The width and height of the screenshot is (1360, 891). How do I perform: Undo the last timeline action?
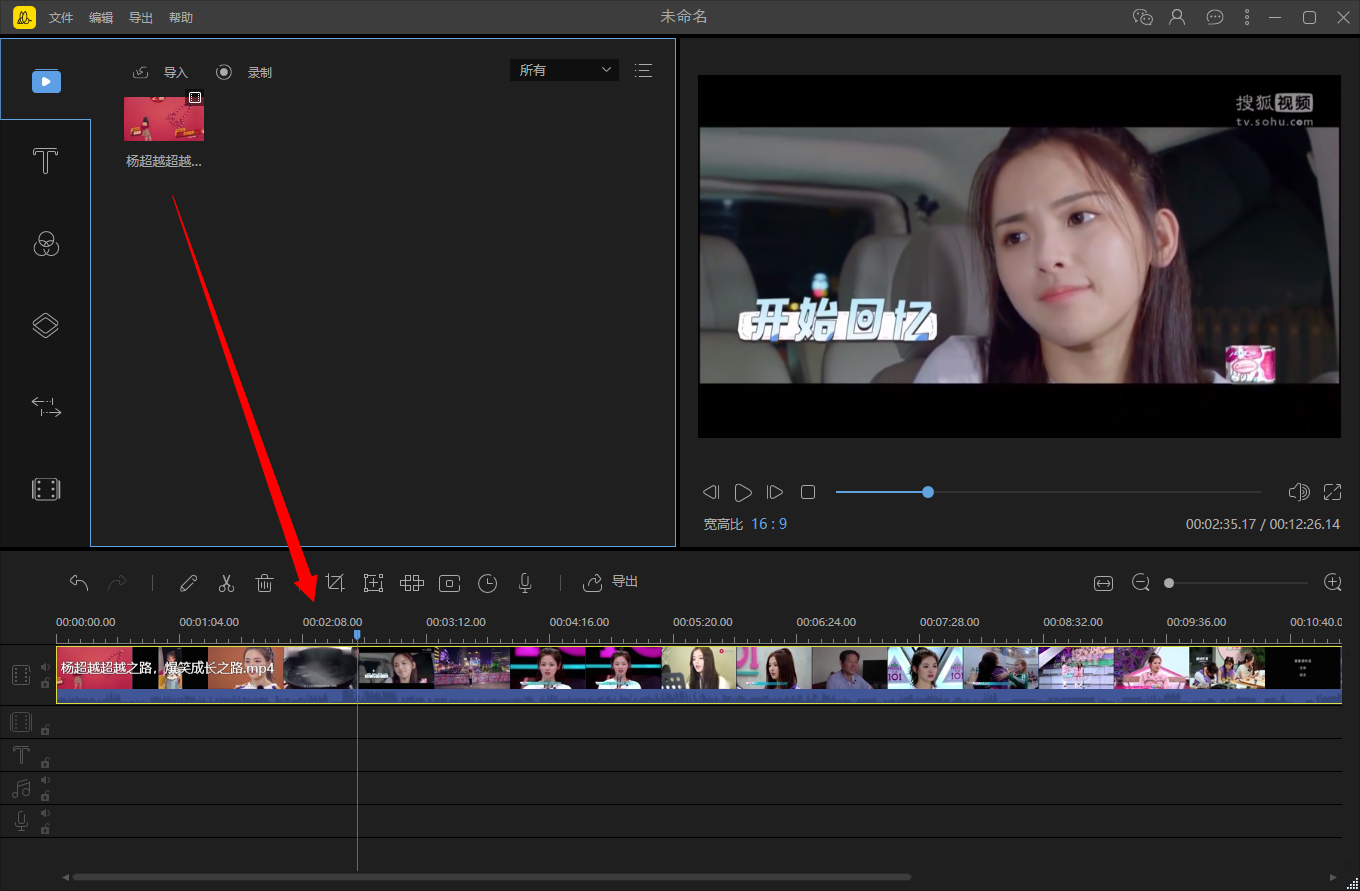(x=79, y=582)
